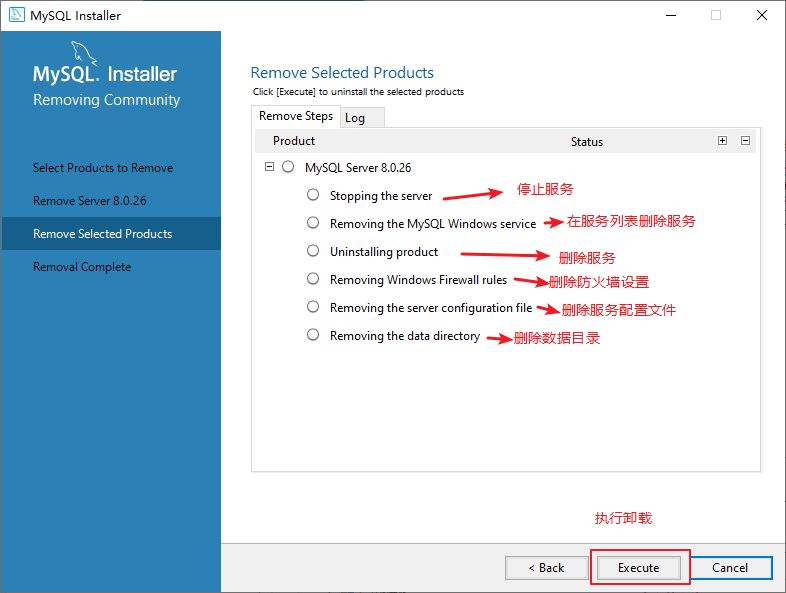Click the MySQL Installer title bar icon
This screenshot has width=786, height=593.
pos(17,15)
